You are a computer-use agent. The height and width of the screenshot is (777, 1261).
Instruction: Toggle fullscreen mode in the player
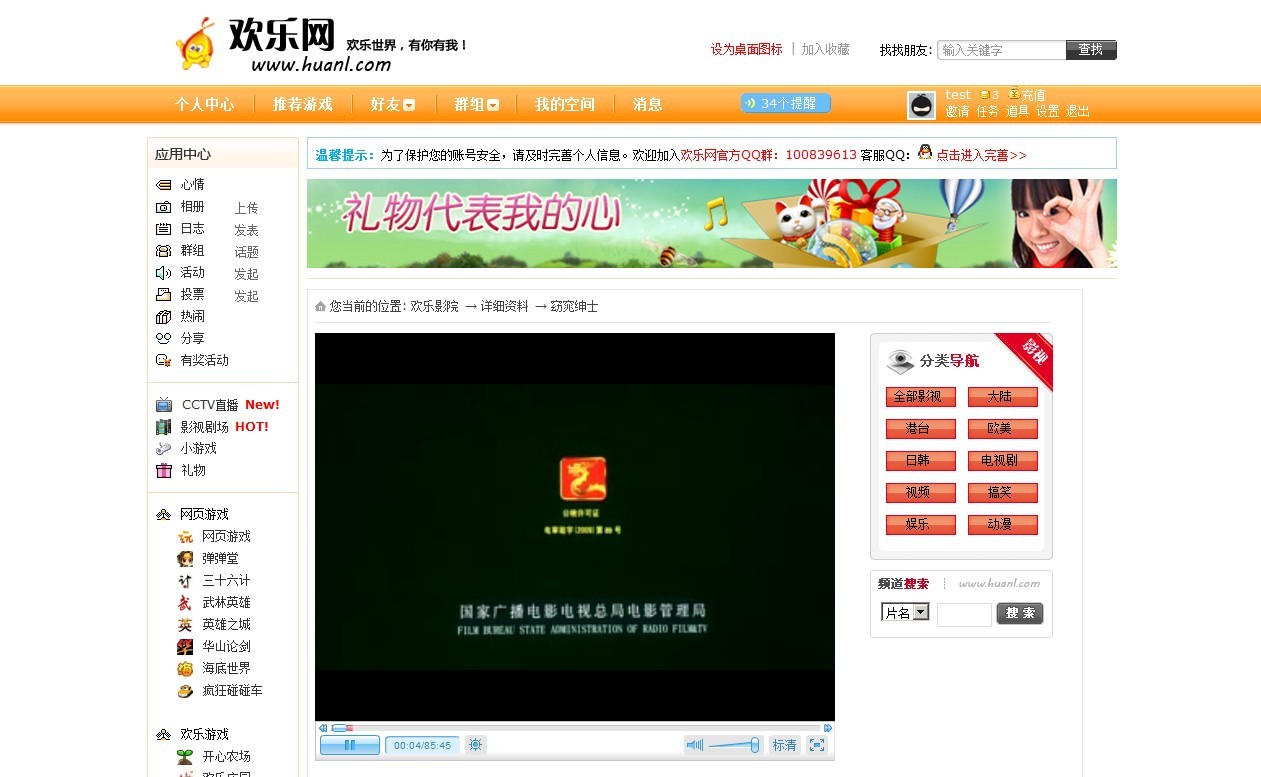817,745
